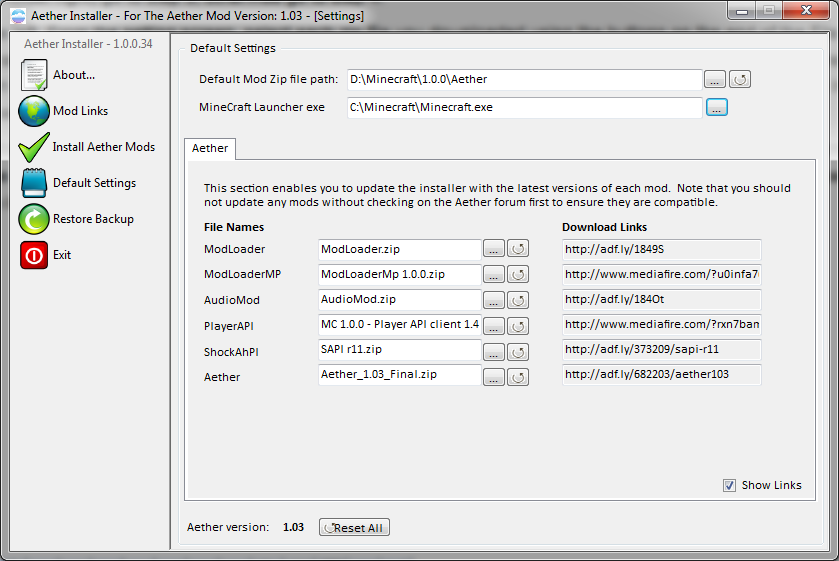Screen dimensions: 839x561
Task: Go to Mod Links section
Action: tap(80, 111)
